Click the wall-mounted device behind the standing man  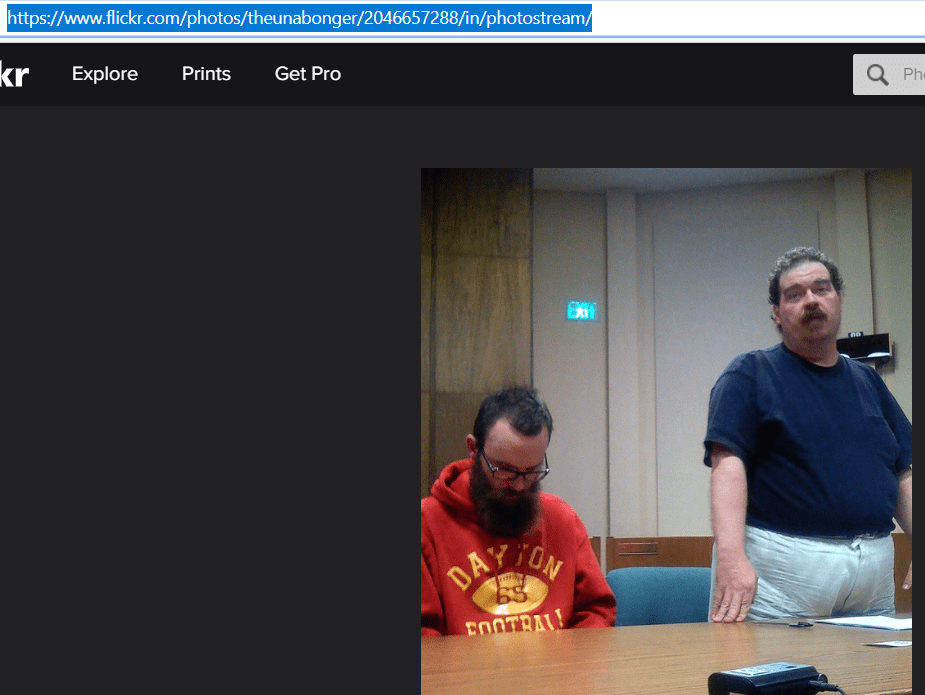pyautogui.click(x=864, y=345)
